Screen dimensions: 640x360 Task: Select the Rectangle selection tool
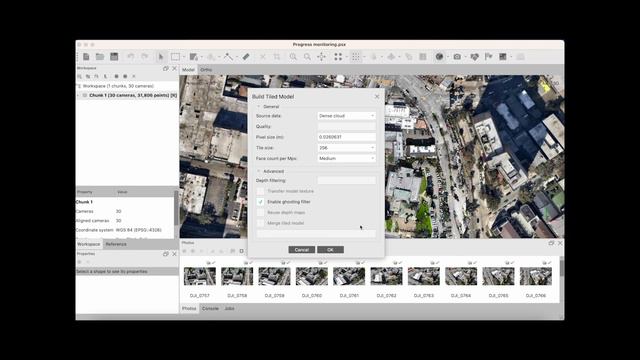click(175, 57)
